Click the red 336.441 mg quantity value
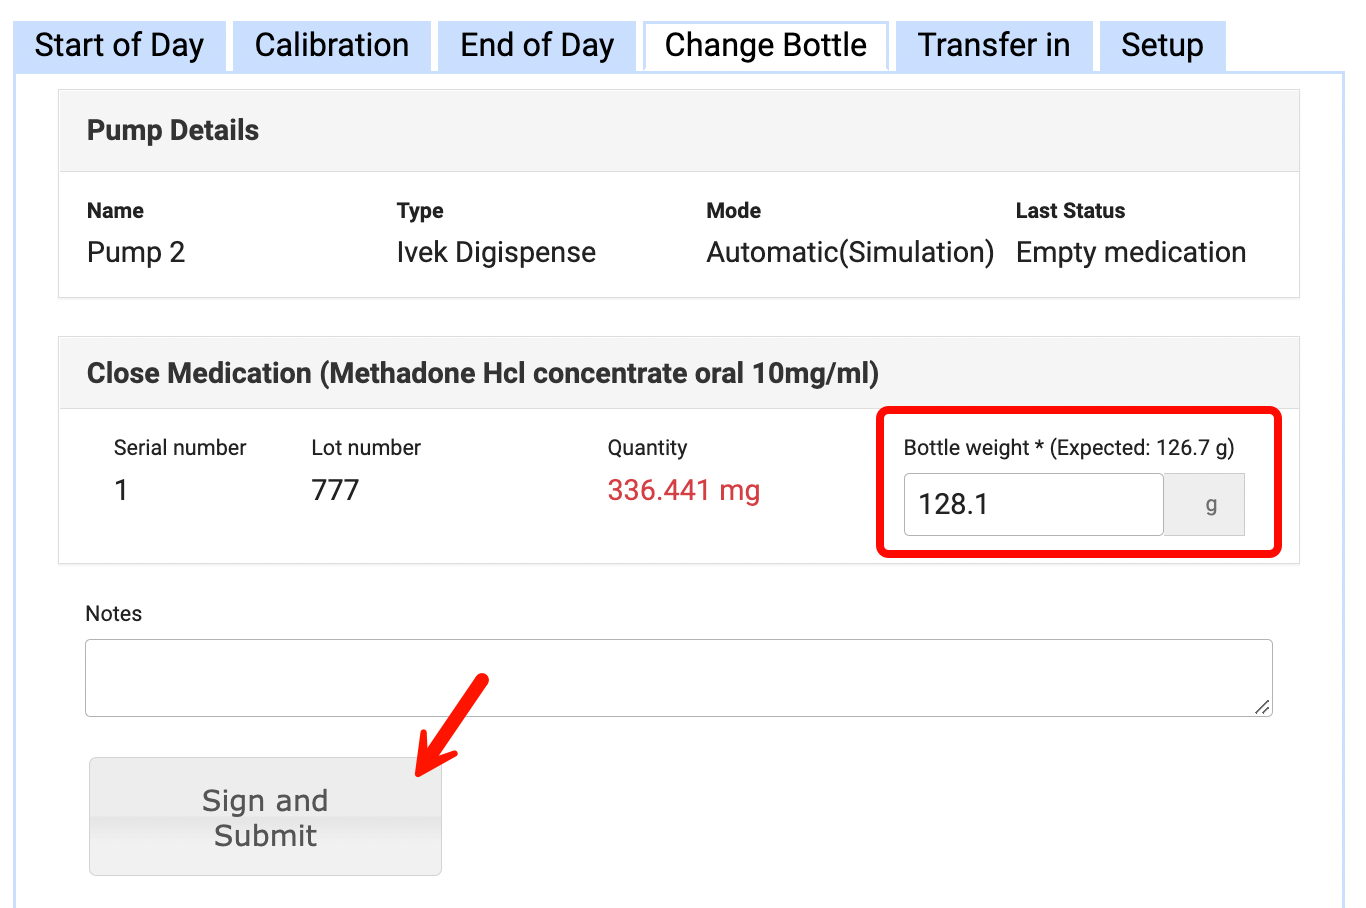This screenshot has height=908, width=1366. coord(683,490)
